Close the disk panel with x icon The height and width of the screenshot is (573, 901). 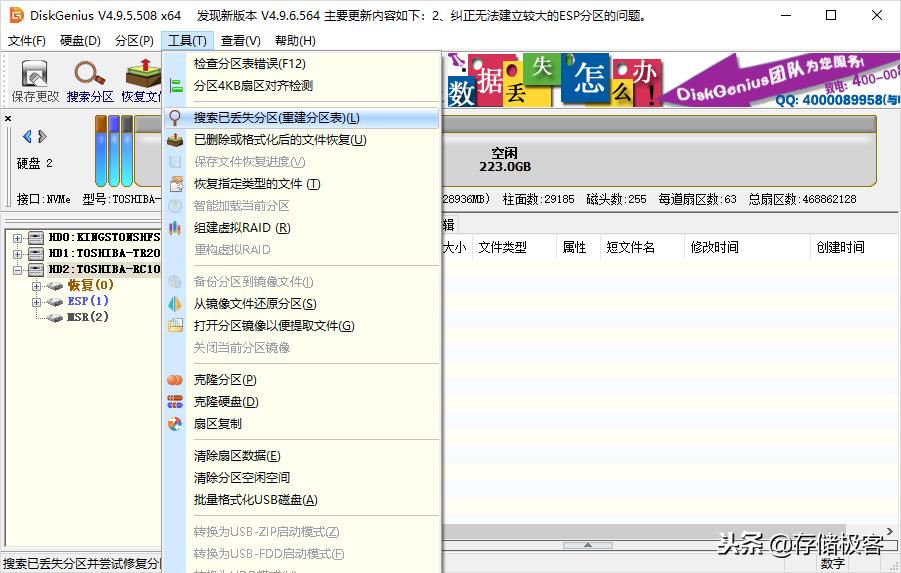pyautogui.click(x=8, y=118)
